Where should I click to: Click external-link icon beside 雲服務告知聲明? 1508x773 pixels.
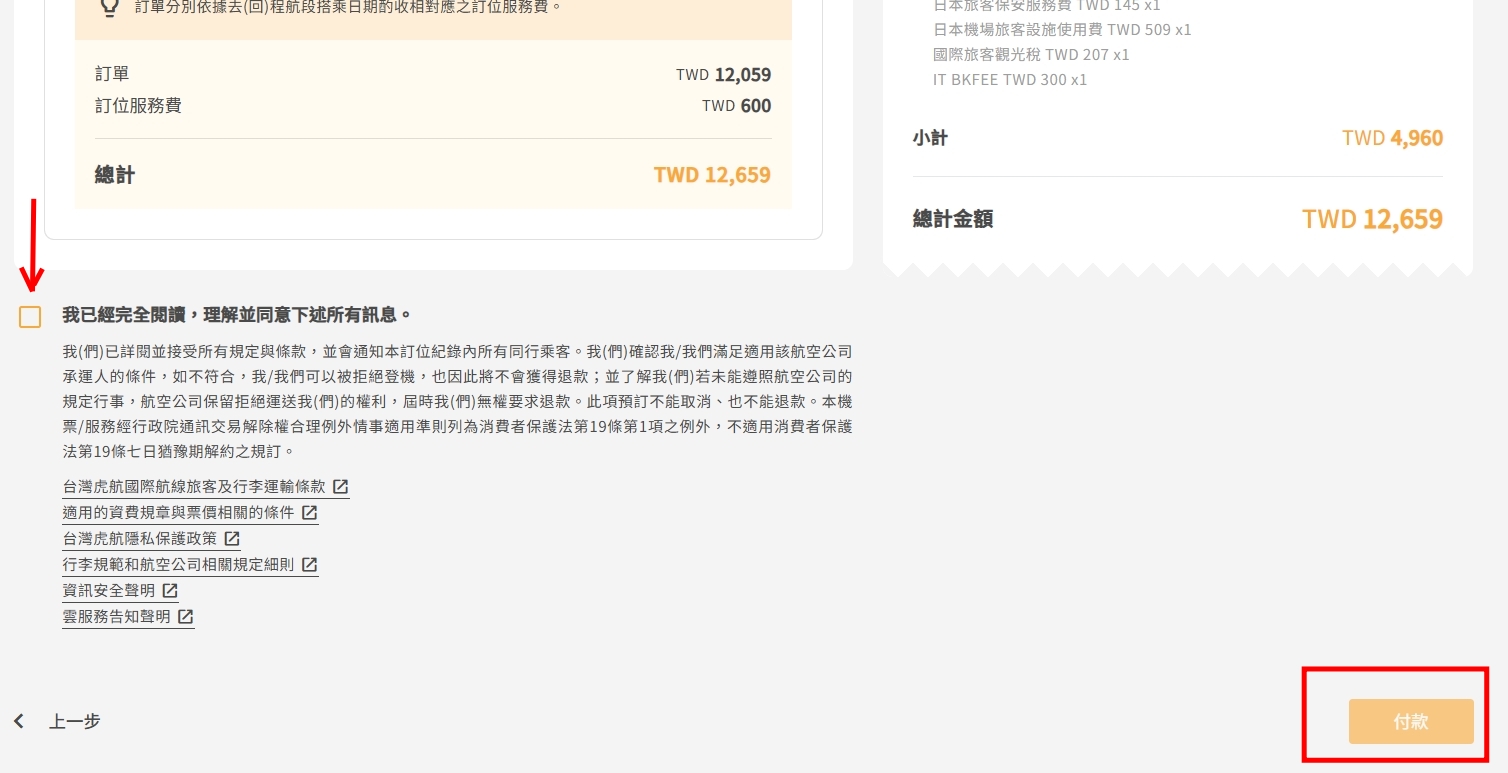186,617
